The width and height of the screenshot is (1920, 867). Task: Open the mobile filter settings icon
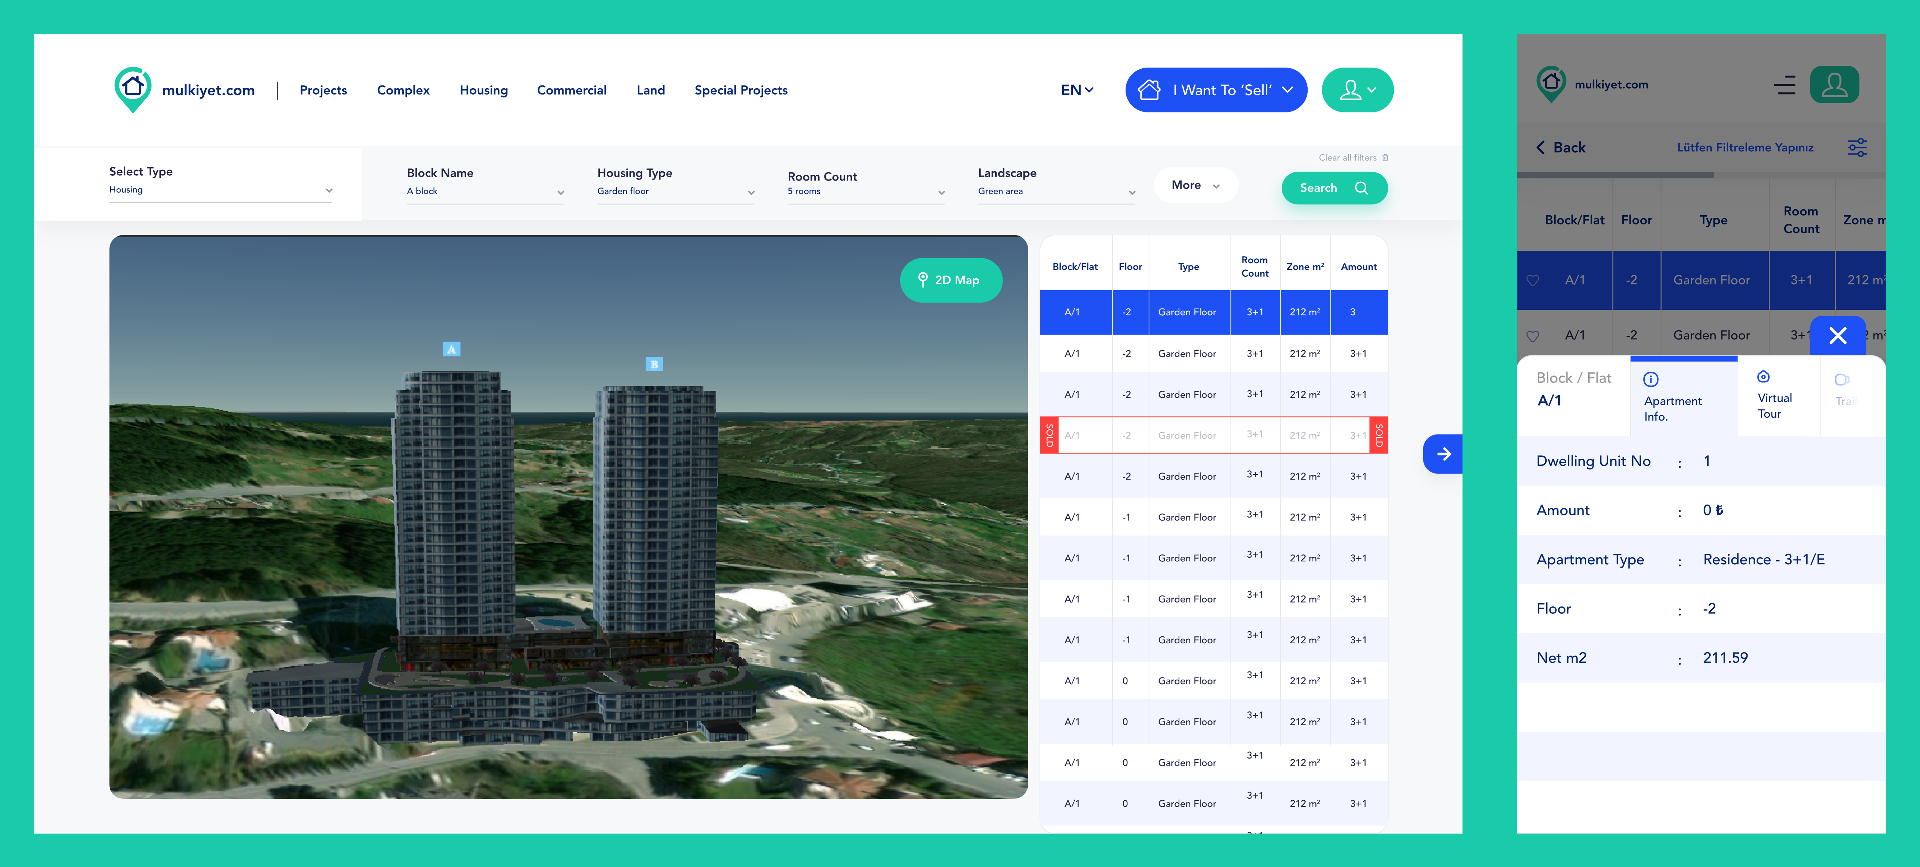pyautogui.click(x=1857, y=147)
